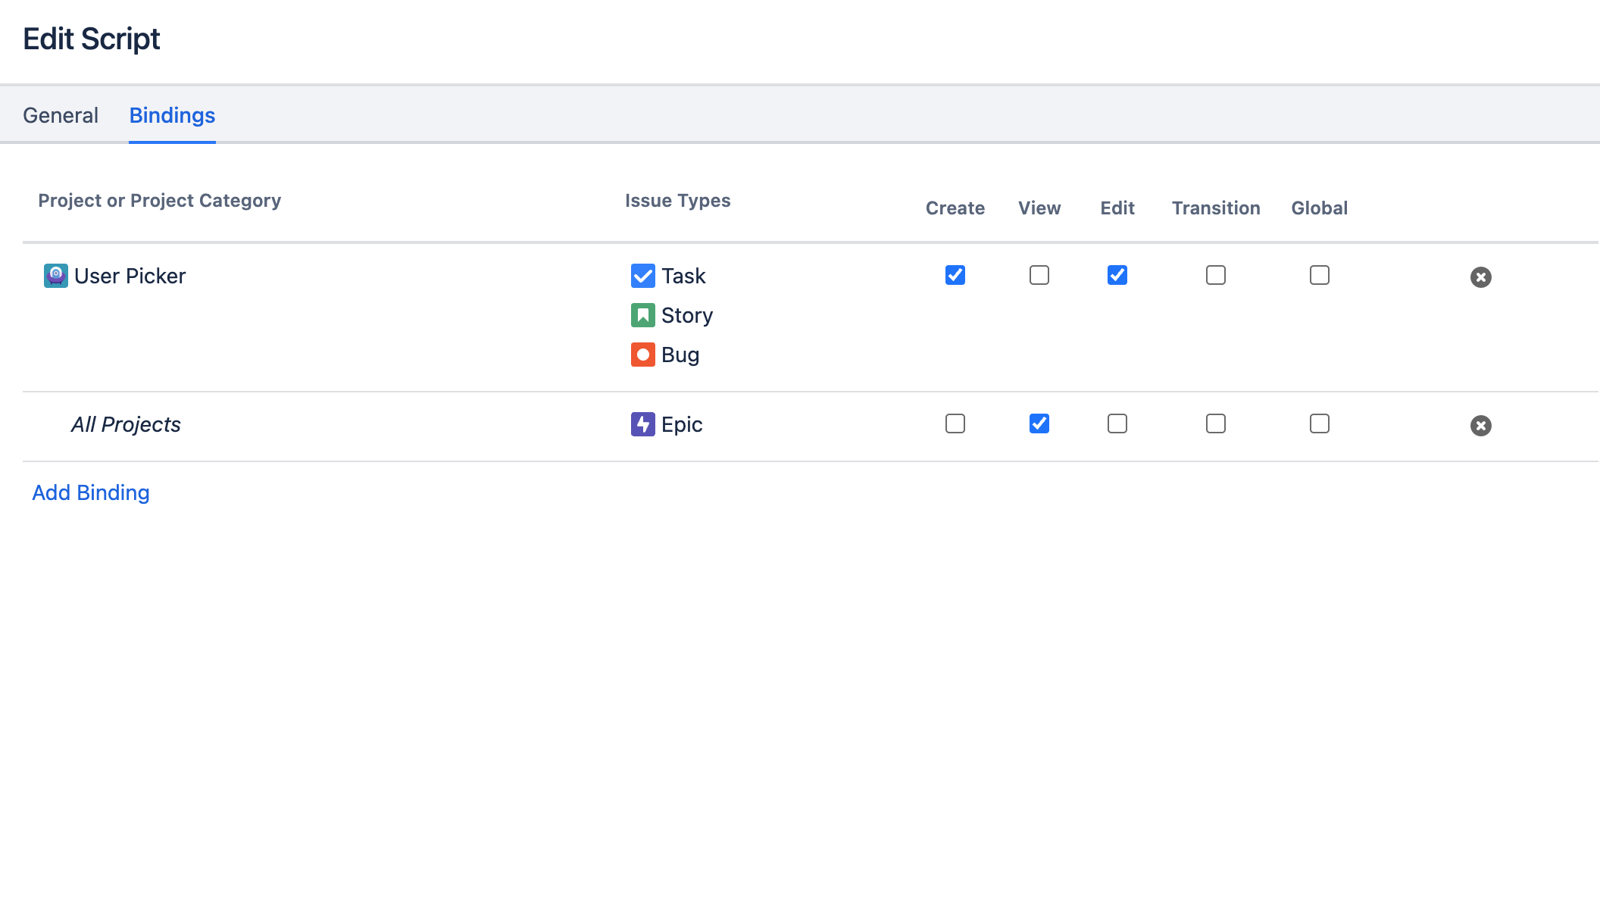The width and height of the screenshot is (1600, 900).
Task: Click the red Bug issue type icon
Action: 643,355
